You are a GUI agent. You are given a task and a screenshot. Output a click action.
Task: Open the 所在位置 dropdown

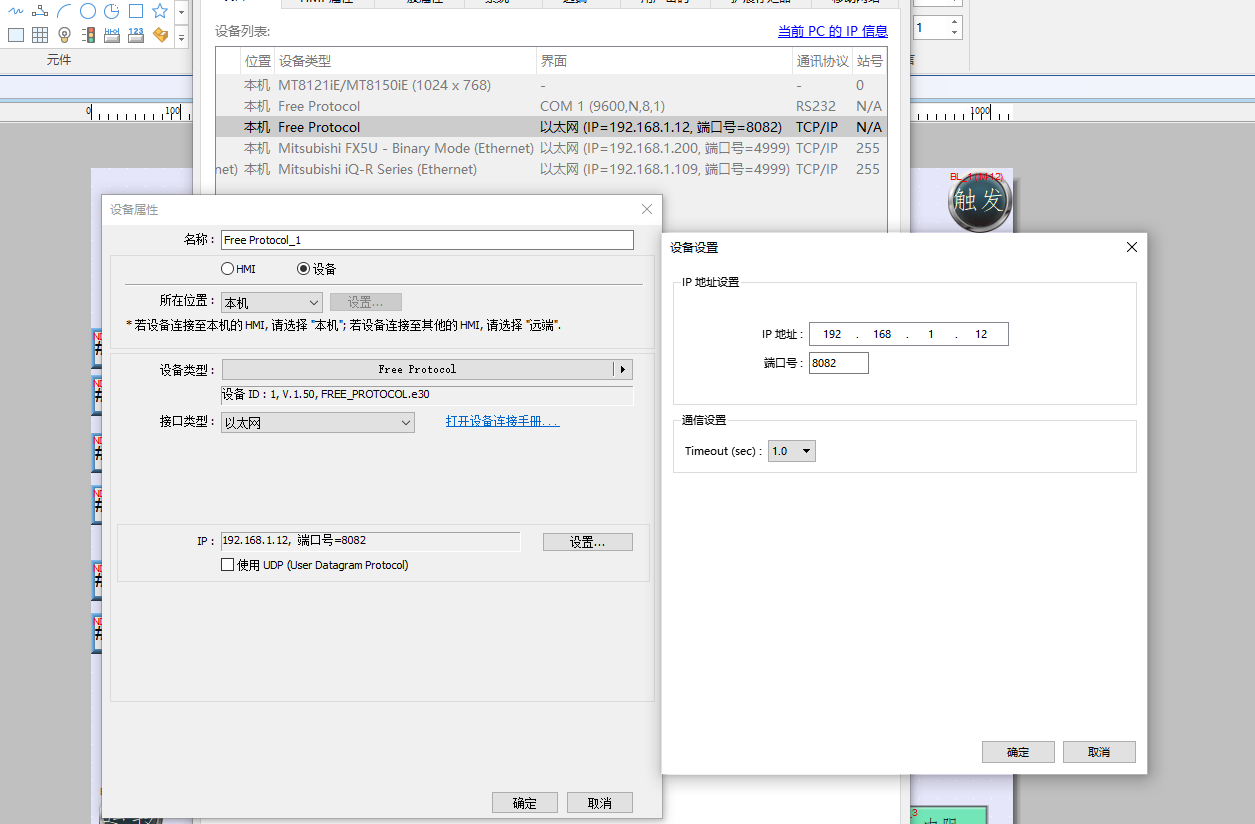[x=271, y=302]
